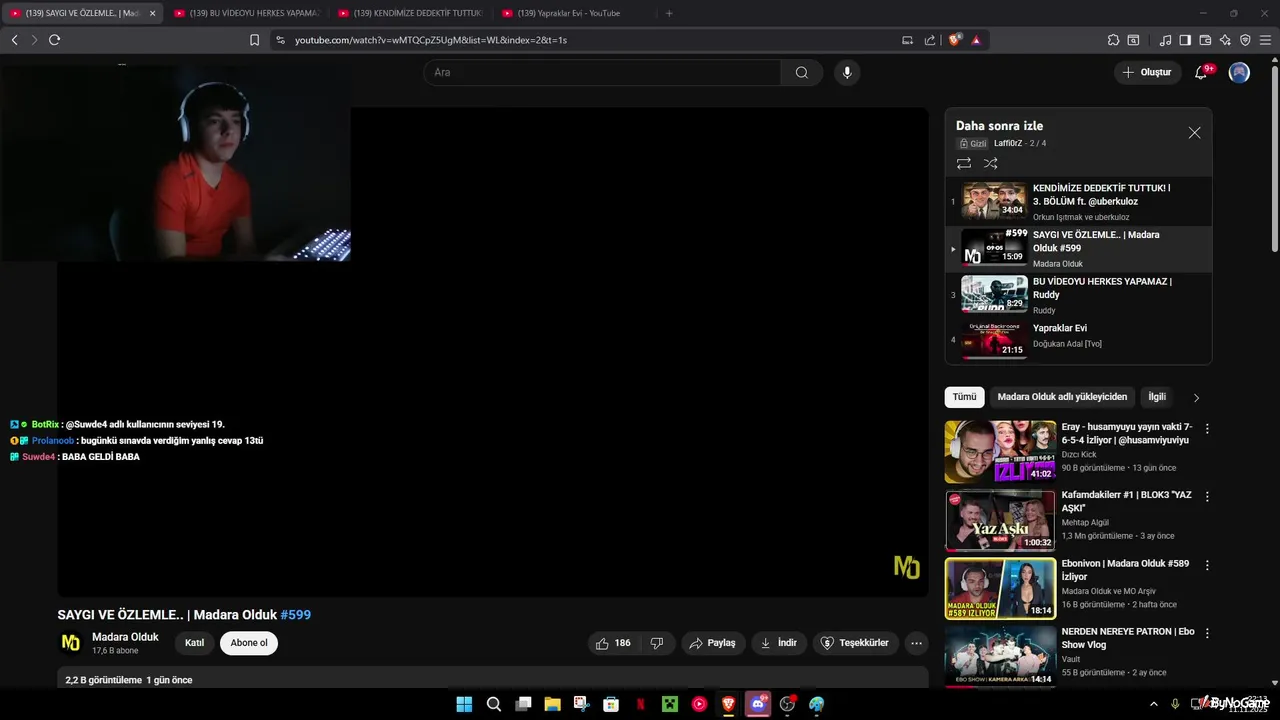The width and height of the screenshot is (1280, 720).
Task: Open options menu for 'Kafamdakilerr #1' video
Action: point(1207,496)
